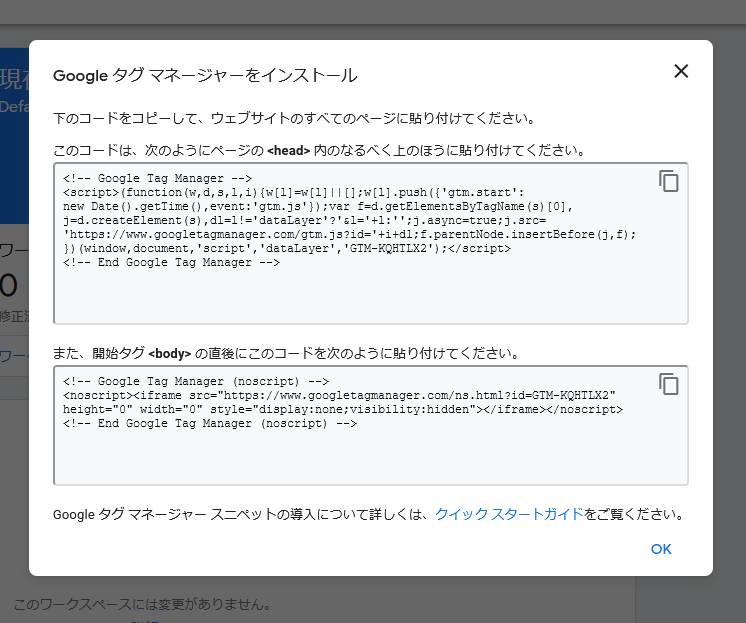
Task: Close the Google Tag Manager install dialog
Action: tap(681, 71)
